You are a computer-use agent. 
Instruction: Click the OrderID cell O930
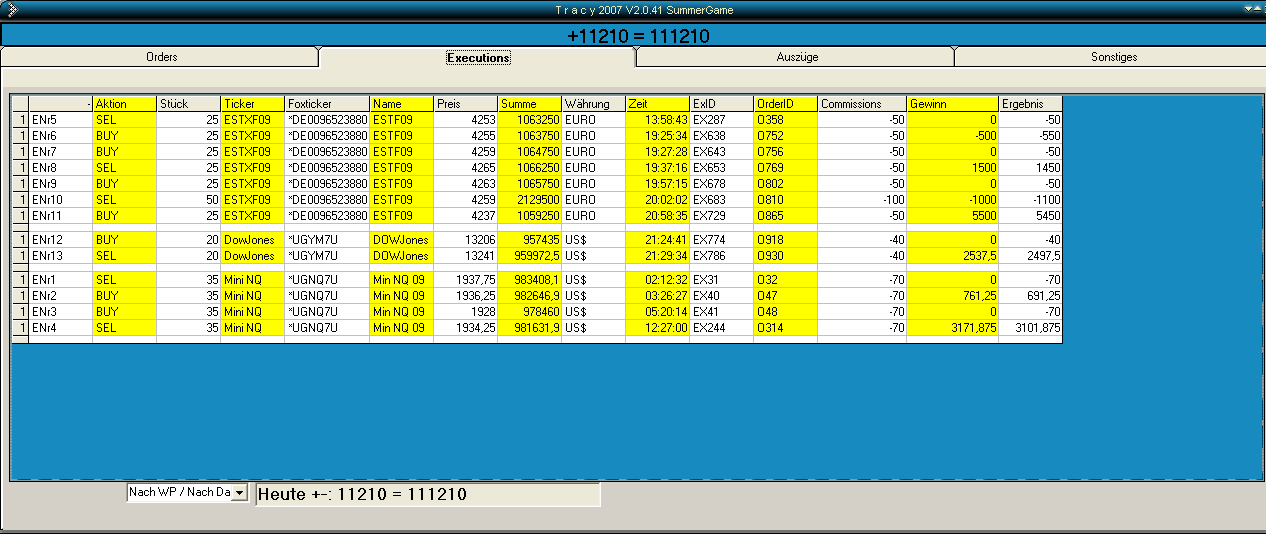pyautogui.click(x=785, y=256)
